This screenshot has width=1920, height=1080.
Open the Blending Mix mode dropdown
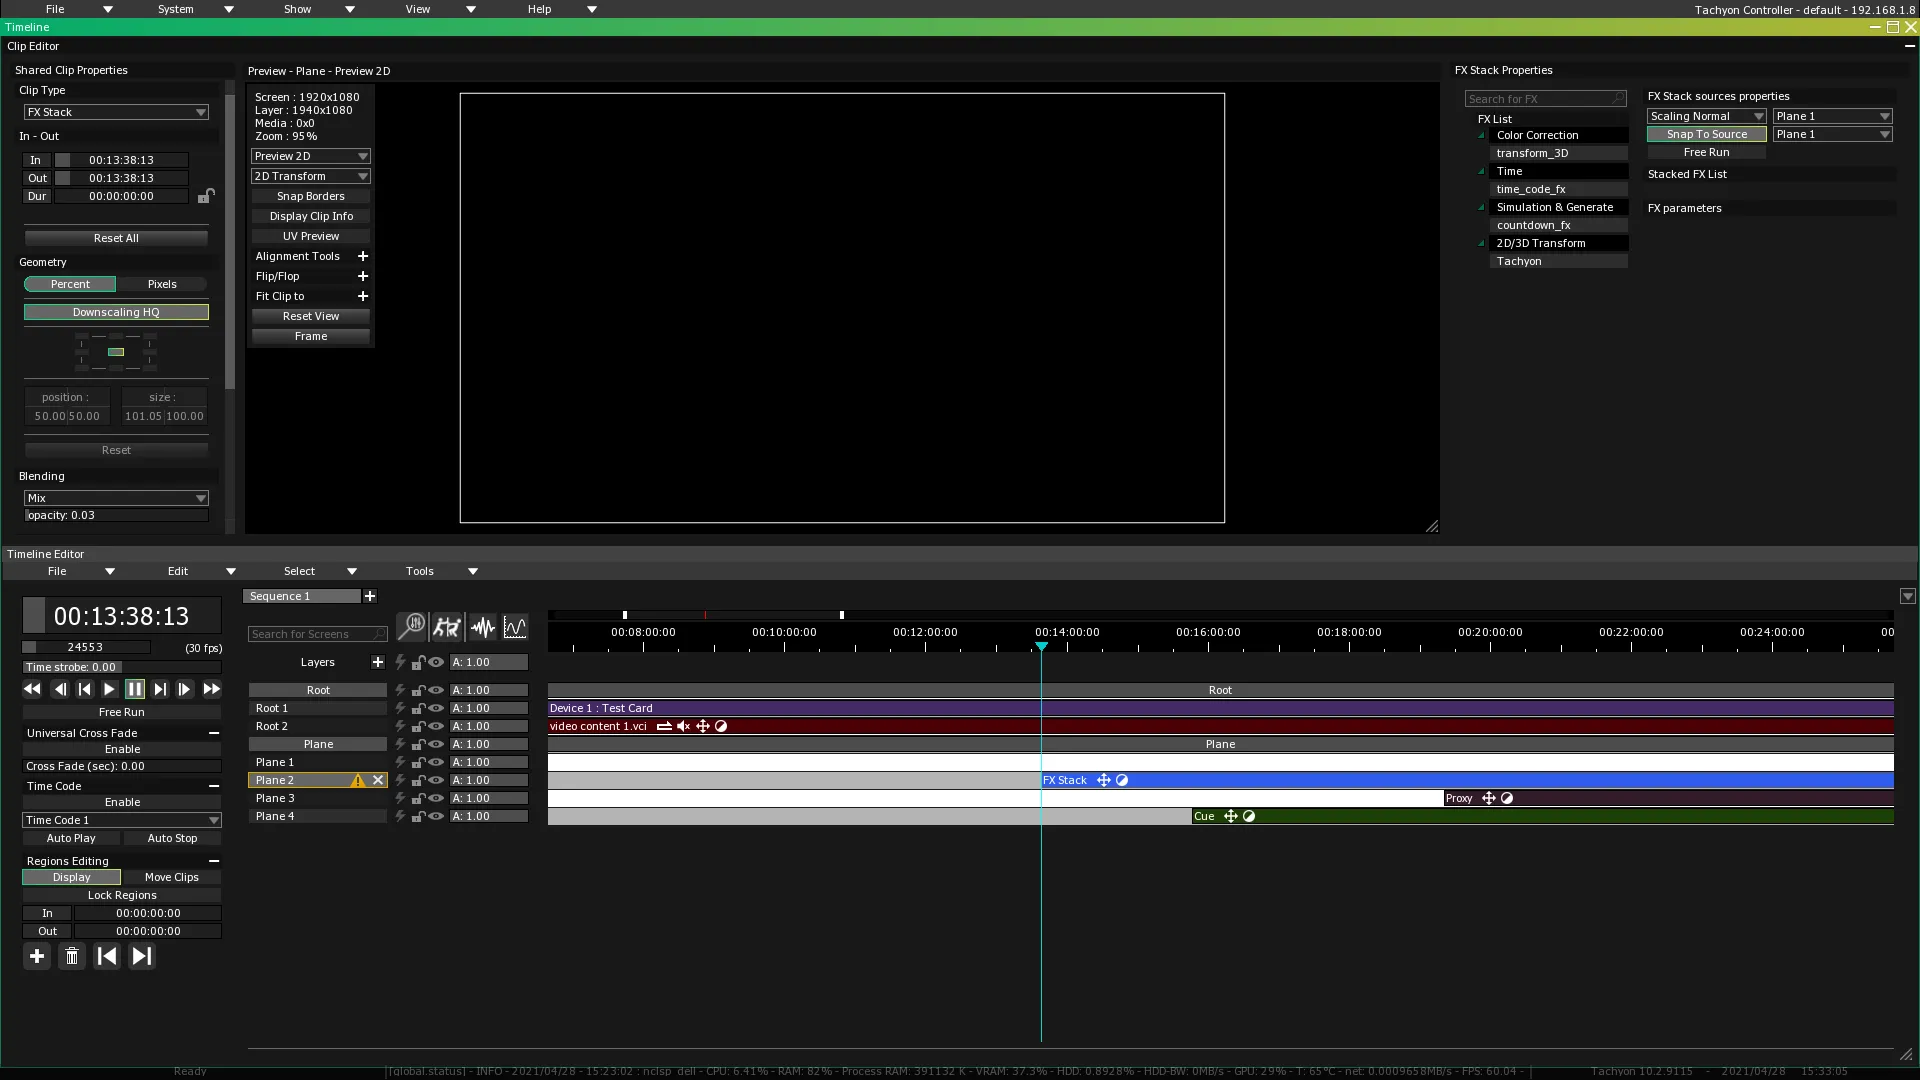click(x=116, y=498)
